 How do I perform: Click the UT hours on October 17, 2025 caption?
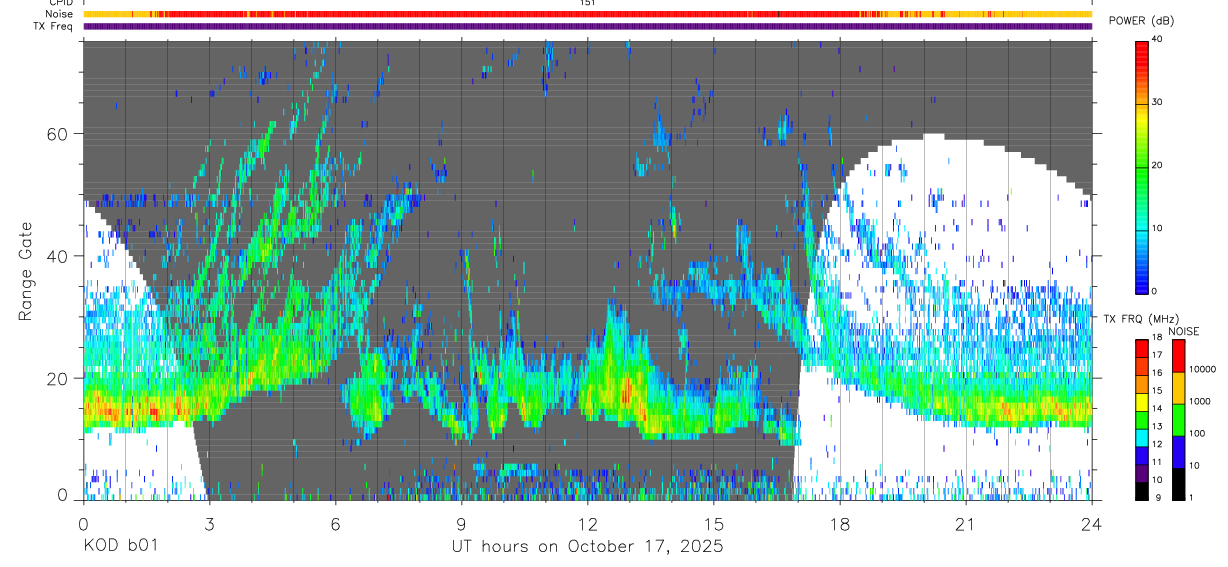587,547
